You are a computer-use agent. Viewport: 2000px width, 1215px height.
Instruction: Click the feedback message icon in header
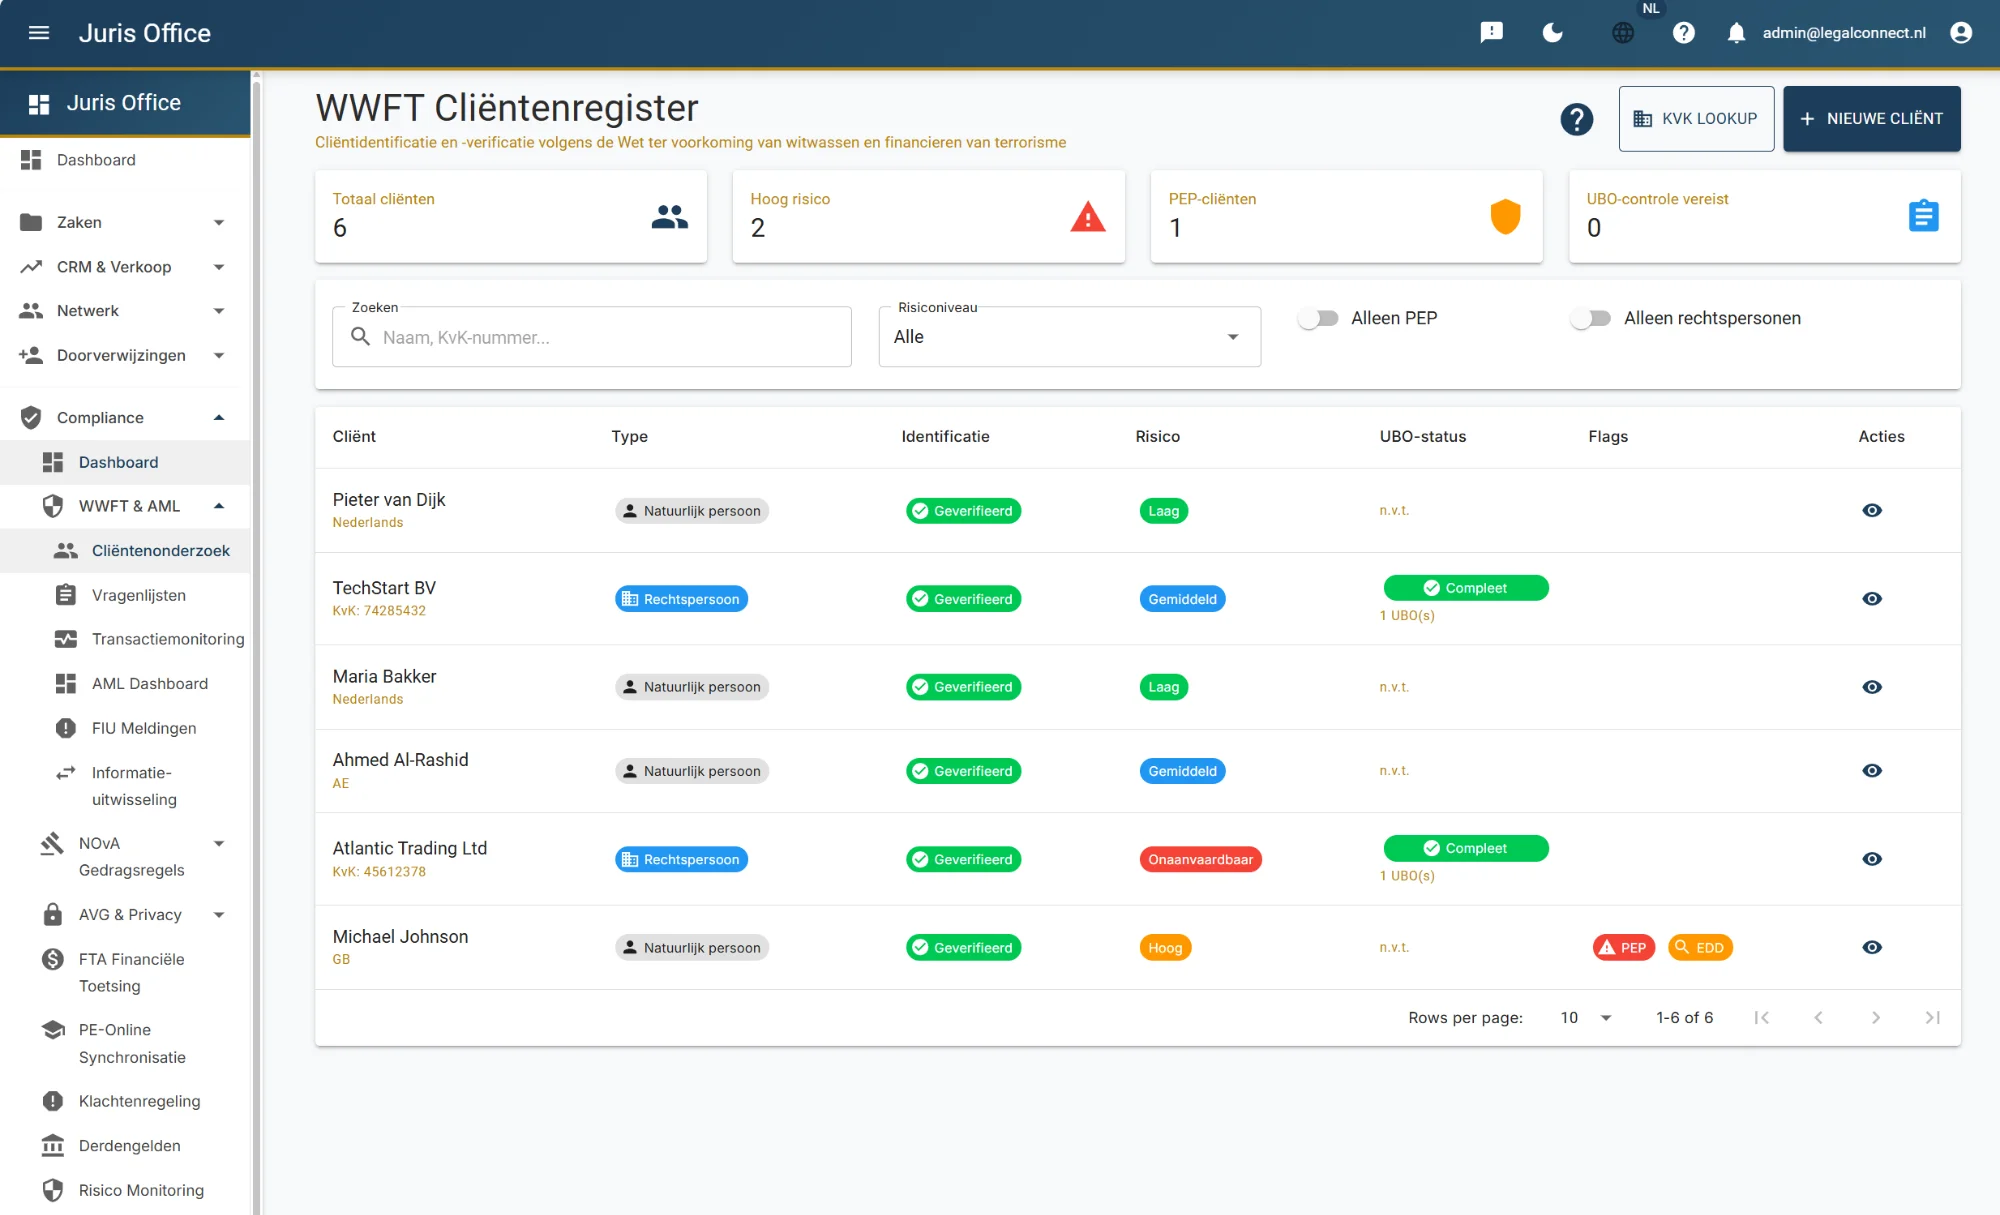tap(1491, 33)
